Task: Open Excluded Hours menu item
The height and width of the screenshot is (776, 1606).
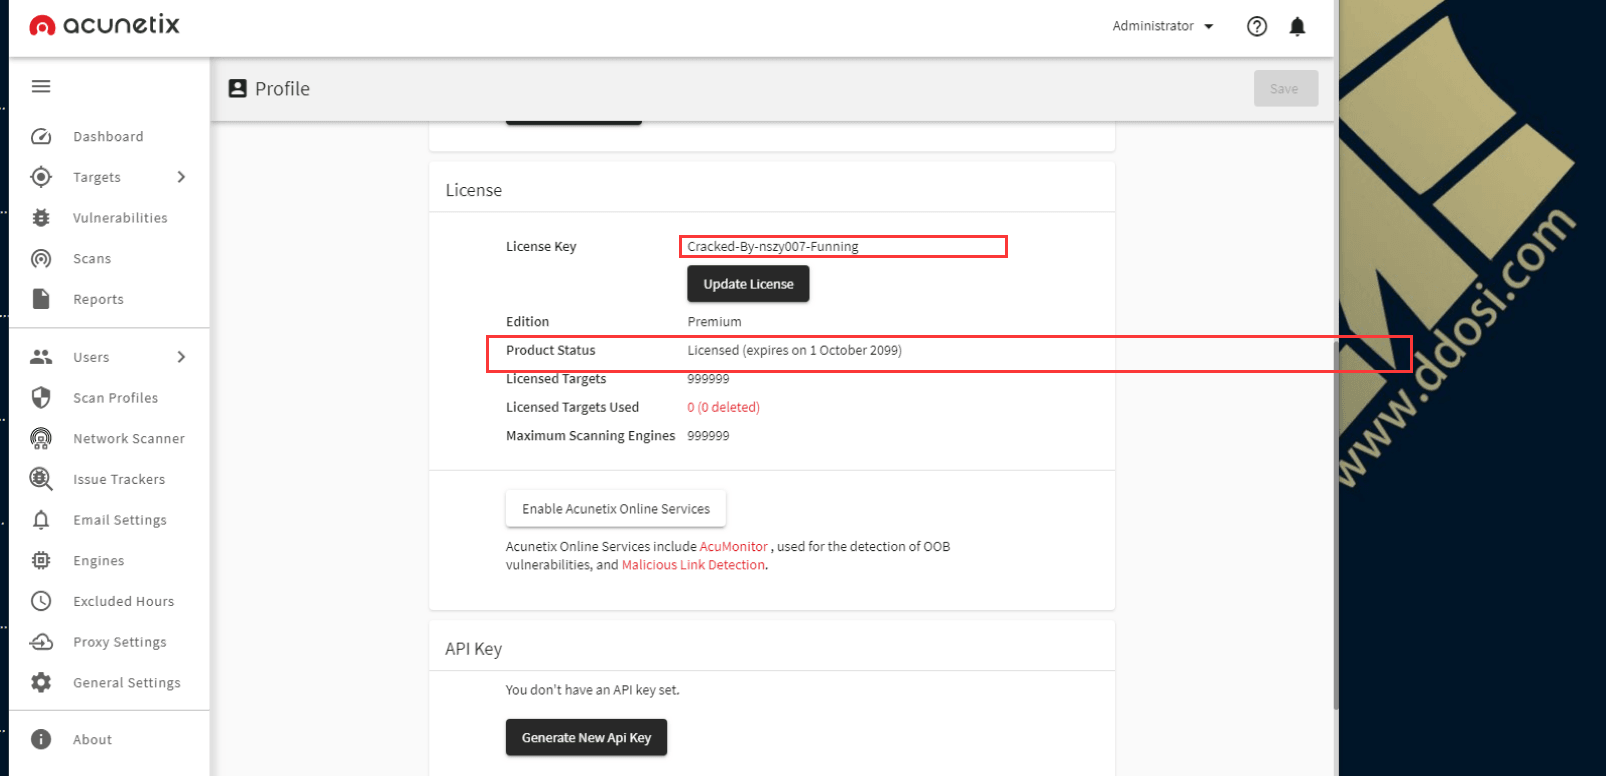Action: pos(123,602)
